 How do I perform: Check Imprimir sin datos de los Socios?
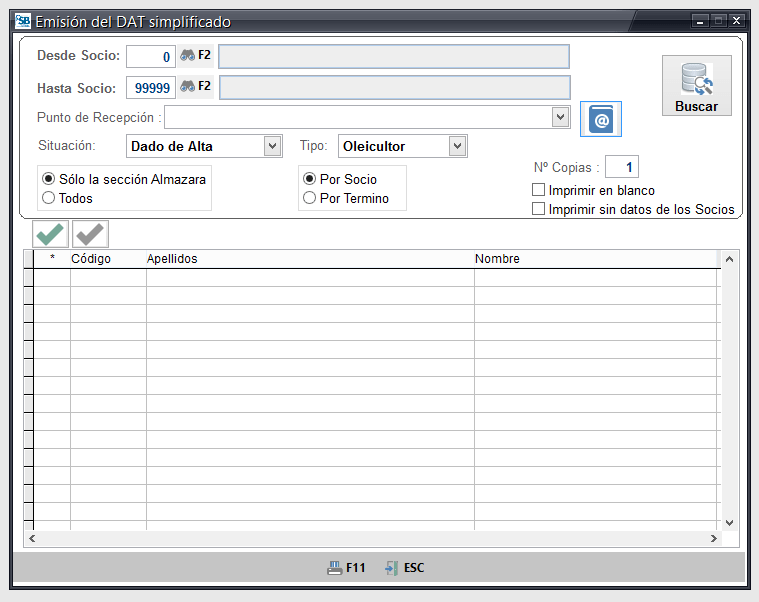coord(539,209)
